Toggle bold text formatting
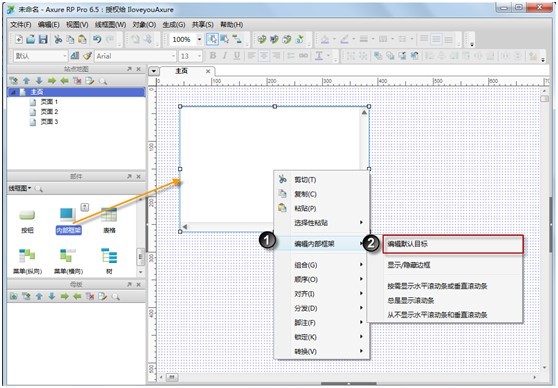The width and height of the screenshot is (558, 388). pyautogui.click(x=213, y=56)
